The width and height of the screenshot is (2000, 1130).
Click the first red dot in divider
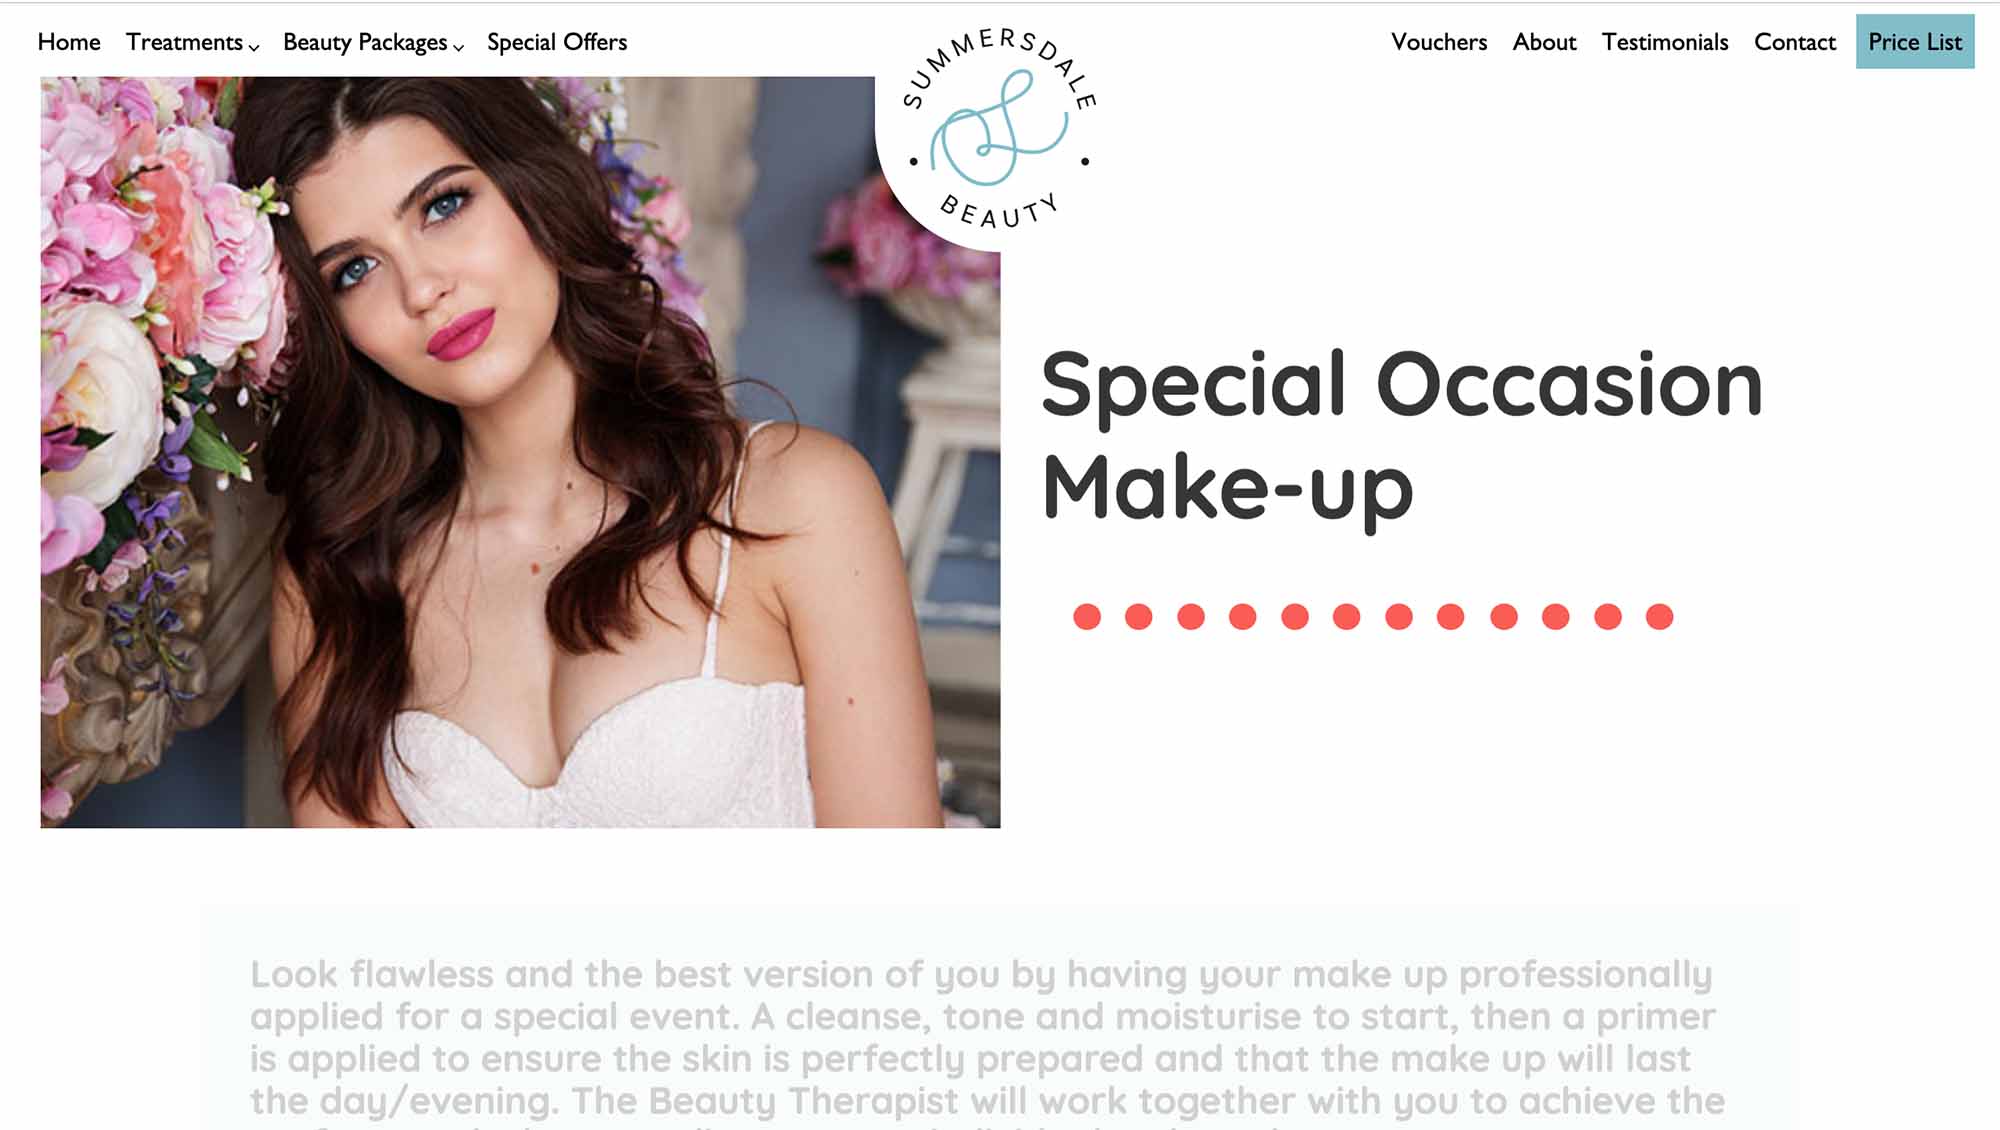click(1087, 617)
